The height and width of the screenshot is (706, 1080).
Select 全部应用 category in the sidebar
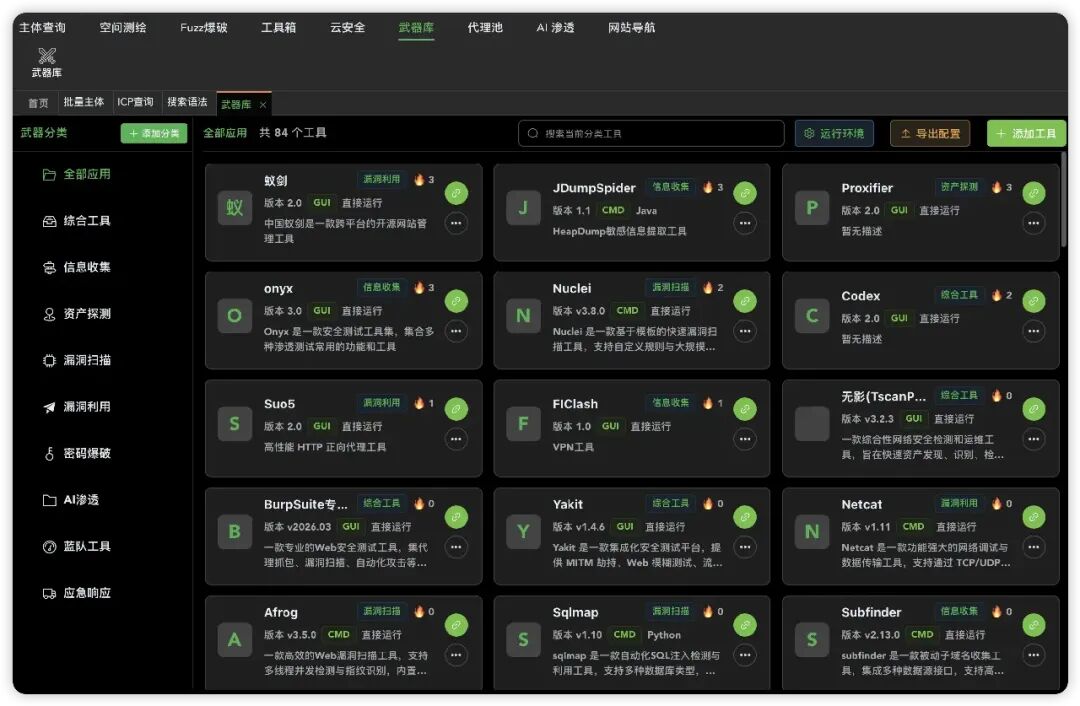coord(76,174)
